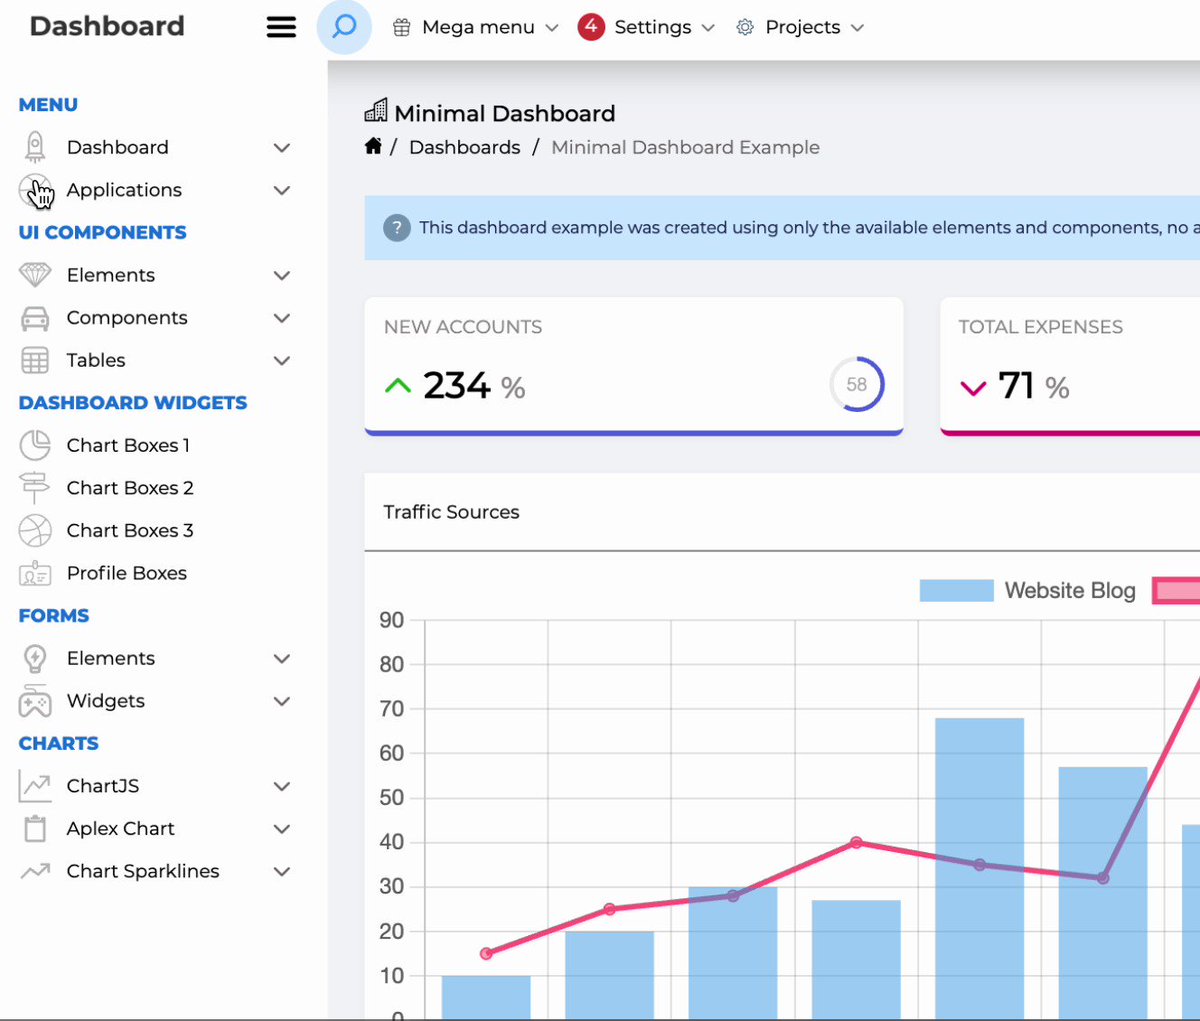
Task: Click the line graph icon beside ChartJS
Action: click(x=35, y=786)
